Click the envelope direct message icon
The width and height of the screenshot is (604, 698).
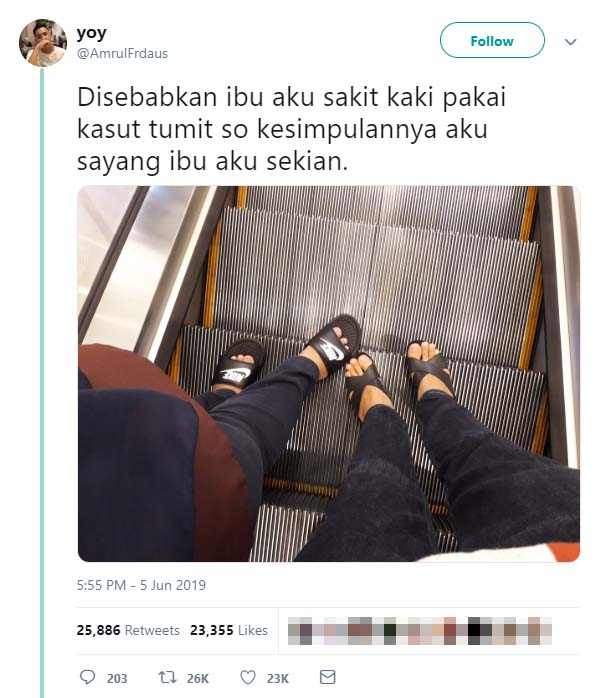coord(328,677)
